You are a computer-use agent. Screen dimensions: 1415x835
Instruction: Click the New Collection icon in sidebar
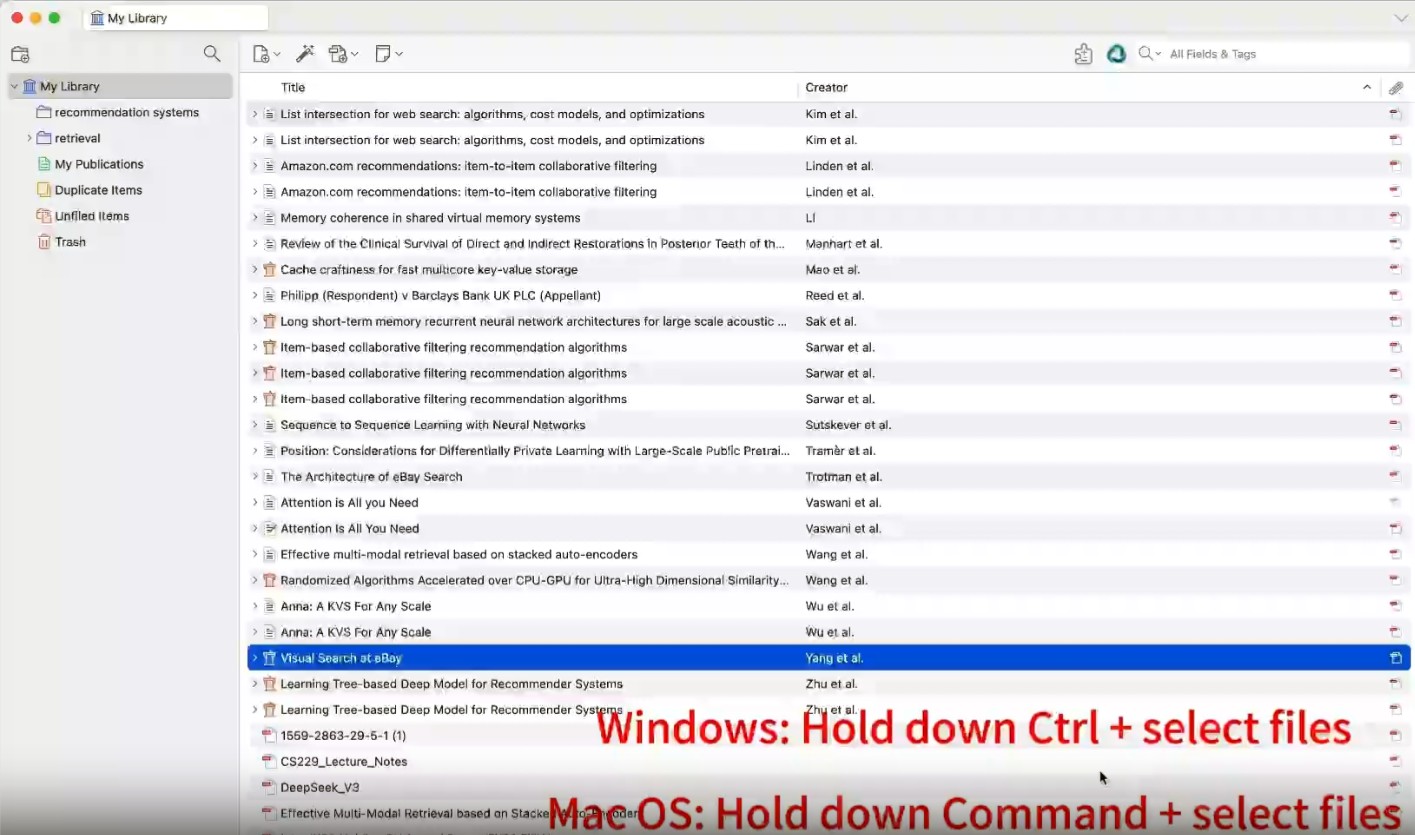(x=20, y=54)
